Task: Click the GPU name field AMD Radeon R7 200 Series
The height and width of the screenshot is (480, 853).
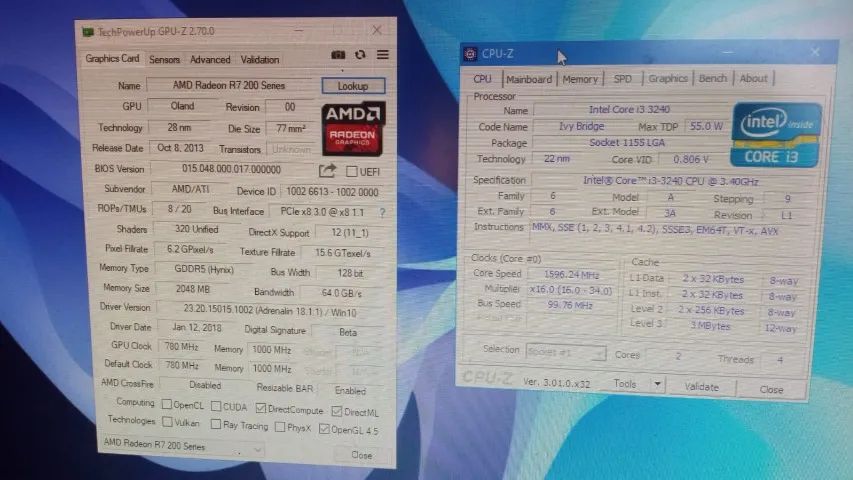Action: (229, 85)
